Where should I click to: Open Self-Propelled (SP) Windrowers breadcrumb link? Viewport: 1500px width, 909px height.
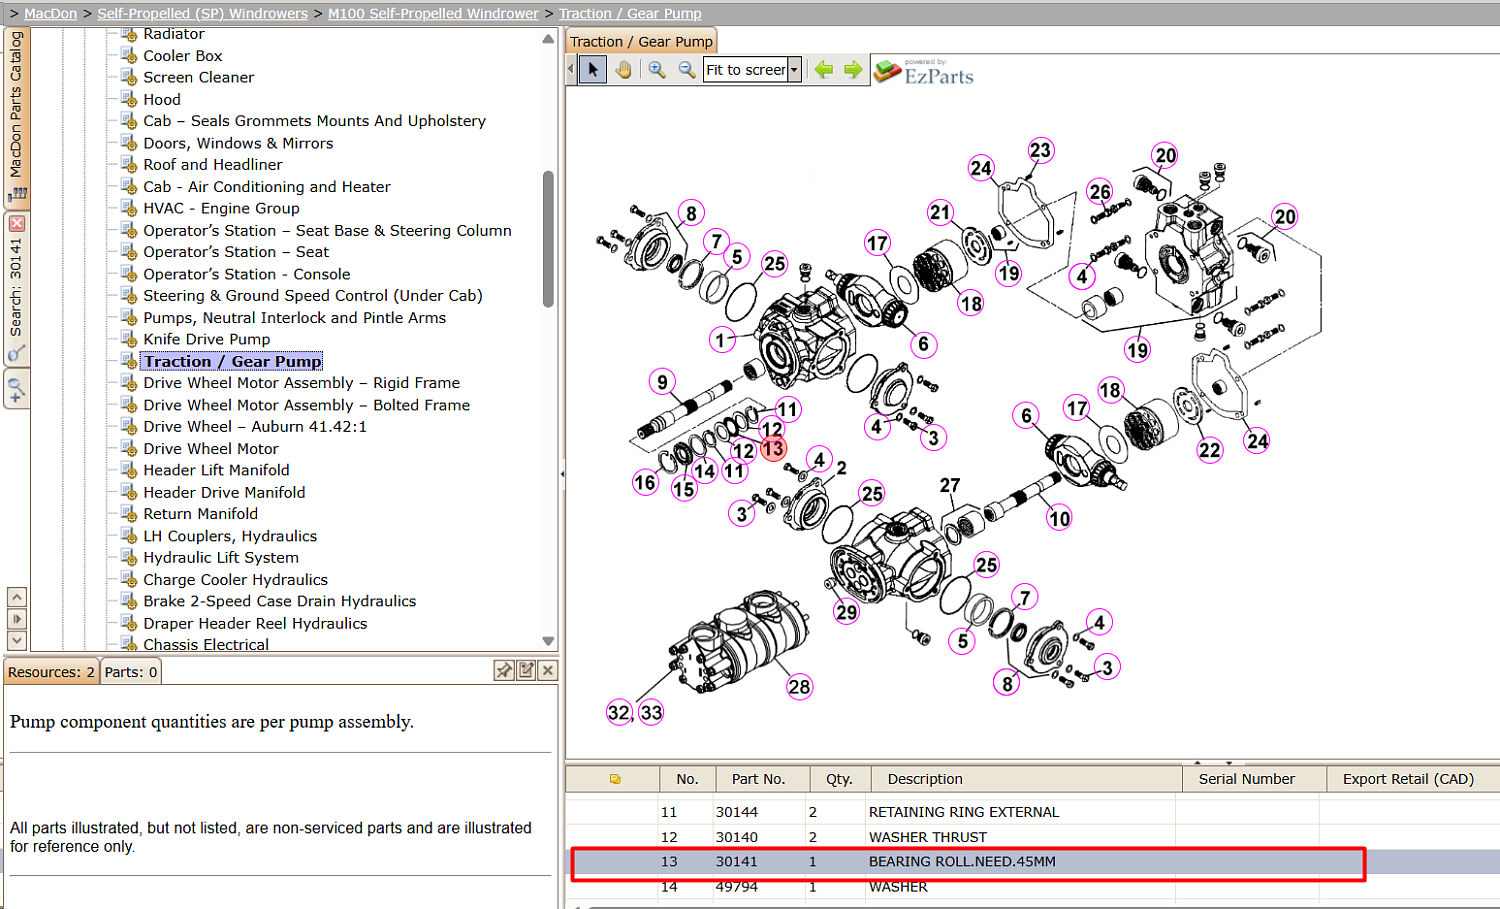203,13
